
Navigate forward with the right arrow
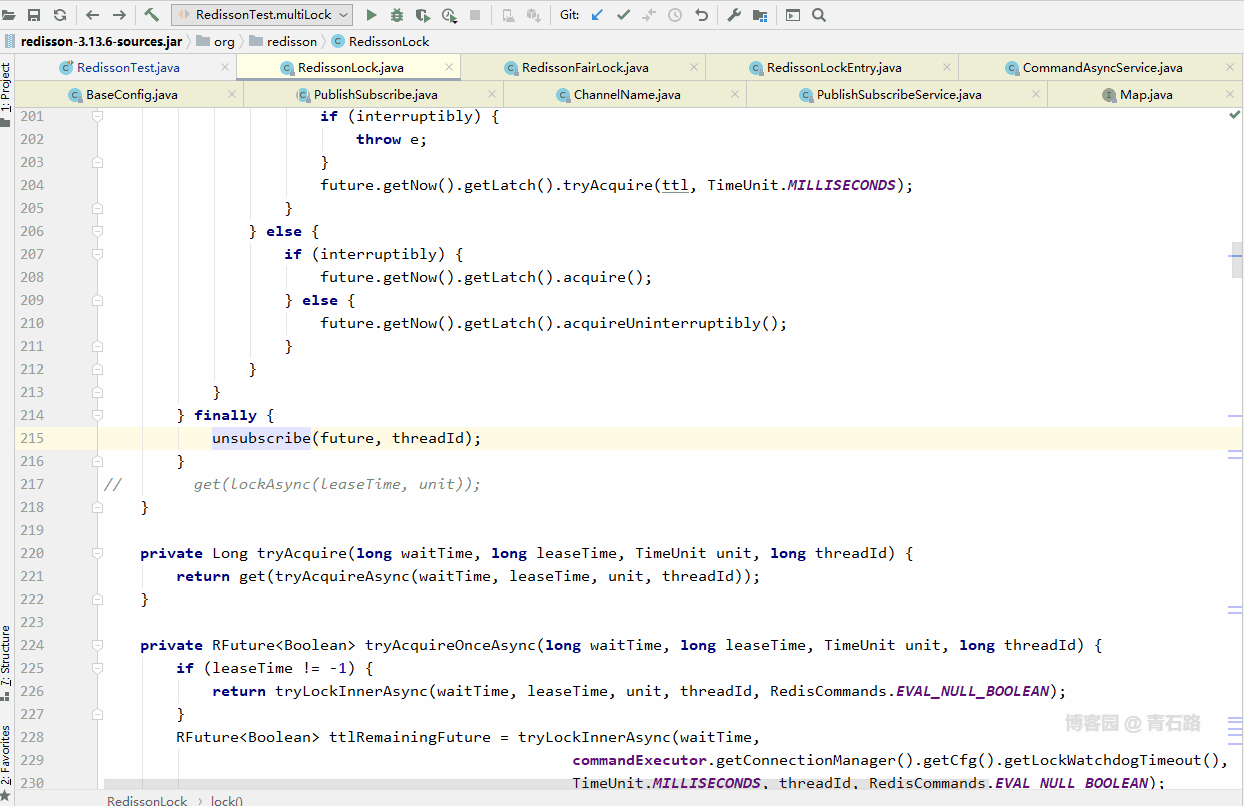(x=119, y=15)
